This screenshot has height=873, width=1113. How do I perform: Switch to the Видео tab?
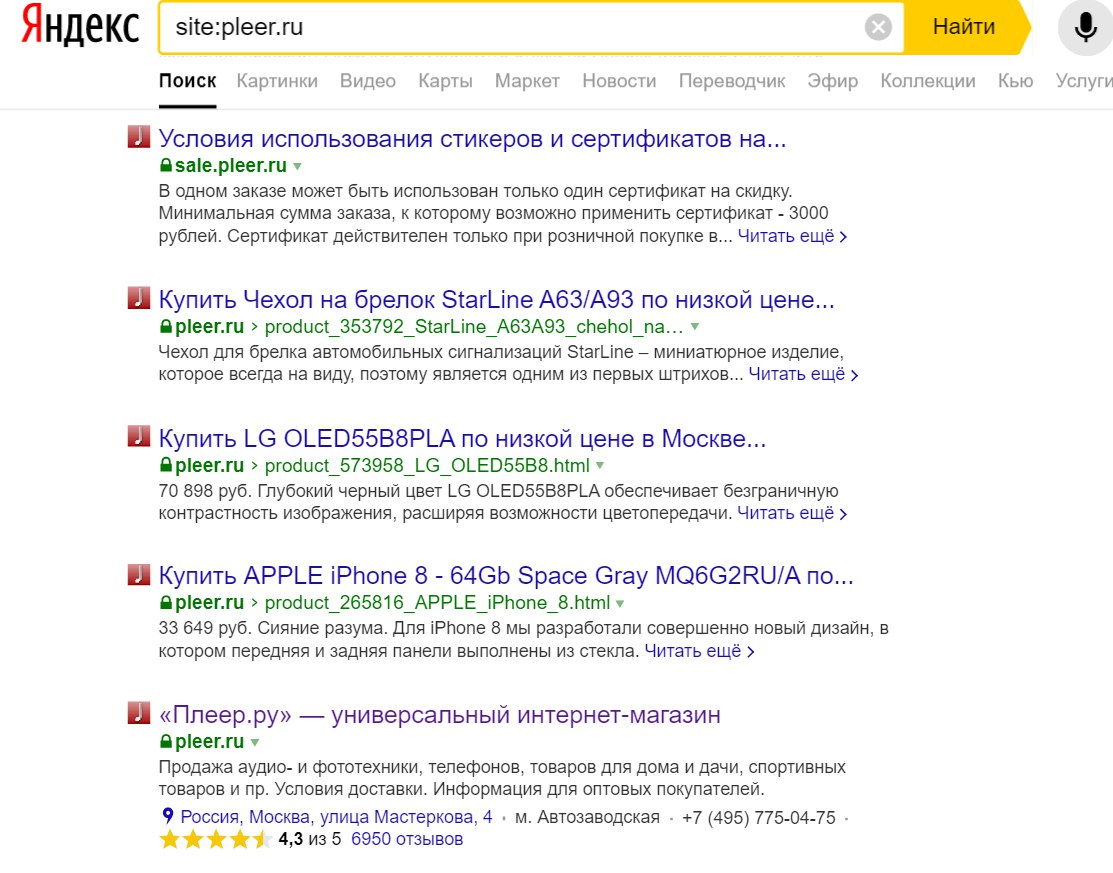click(x=368, y=81)
